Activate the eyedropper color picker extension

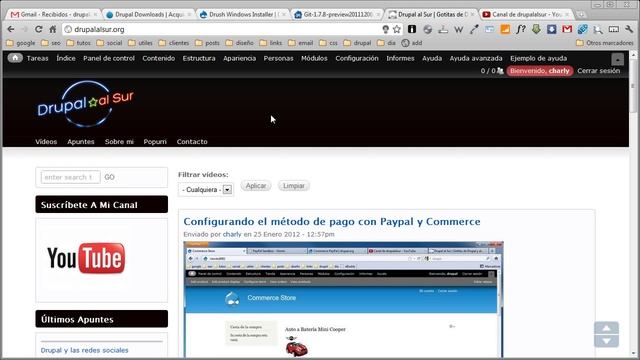pos(474,29)
